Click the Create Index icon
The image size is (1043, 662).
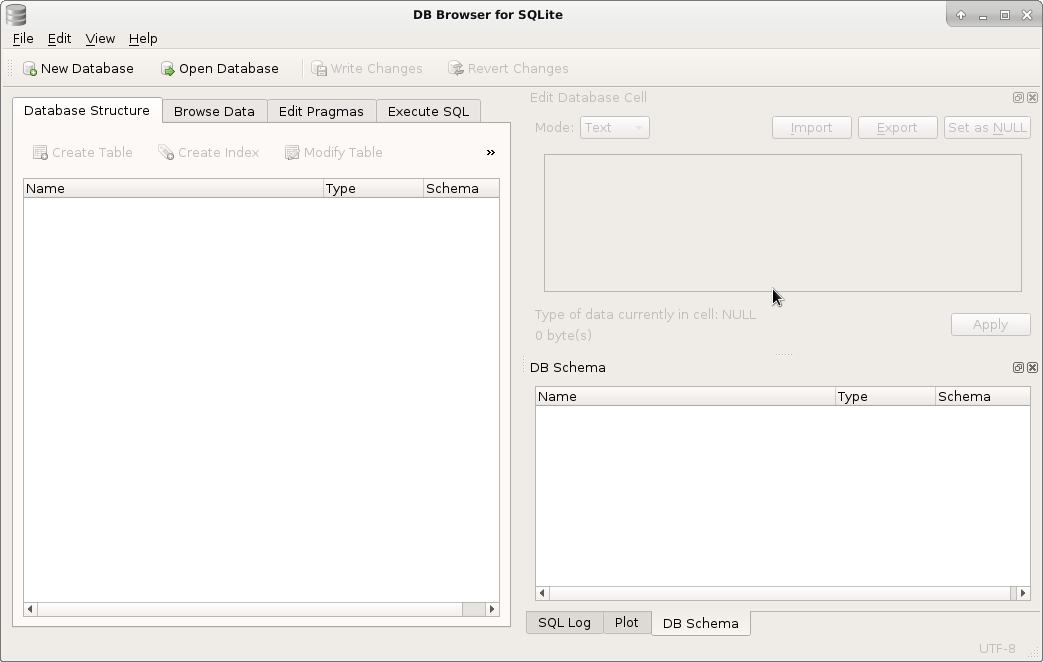pos(166,152)
